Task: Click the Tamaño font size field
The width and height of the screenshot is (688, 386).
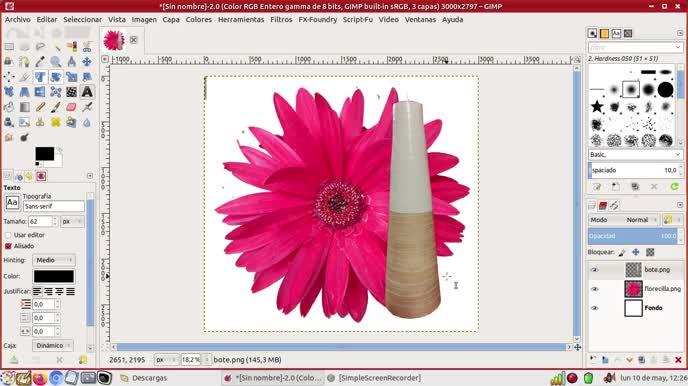Action: (x=40, y=222)
